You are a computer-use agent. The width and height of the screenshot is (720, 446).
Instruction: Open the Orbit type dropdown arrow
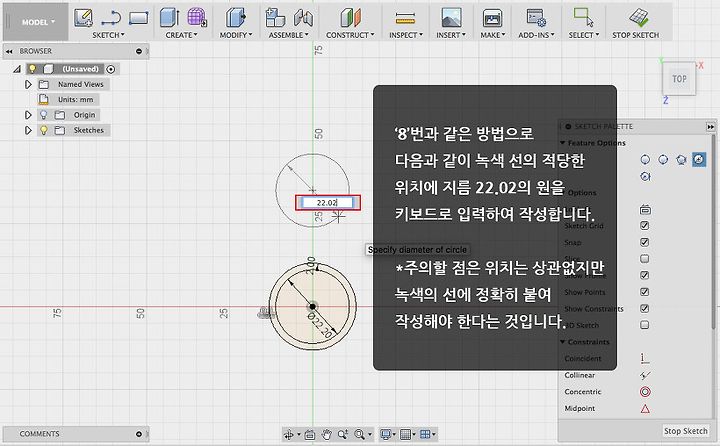click(298, 435)
